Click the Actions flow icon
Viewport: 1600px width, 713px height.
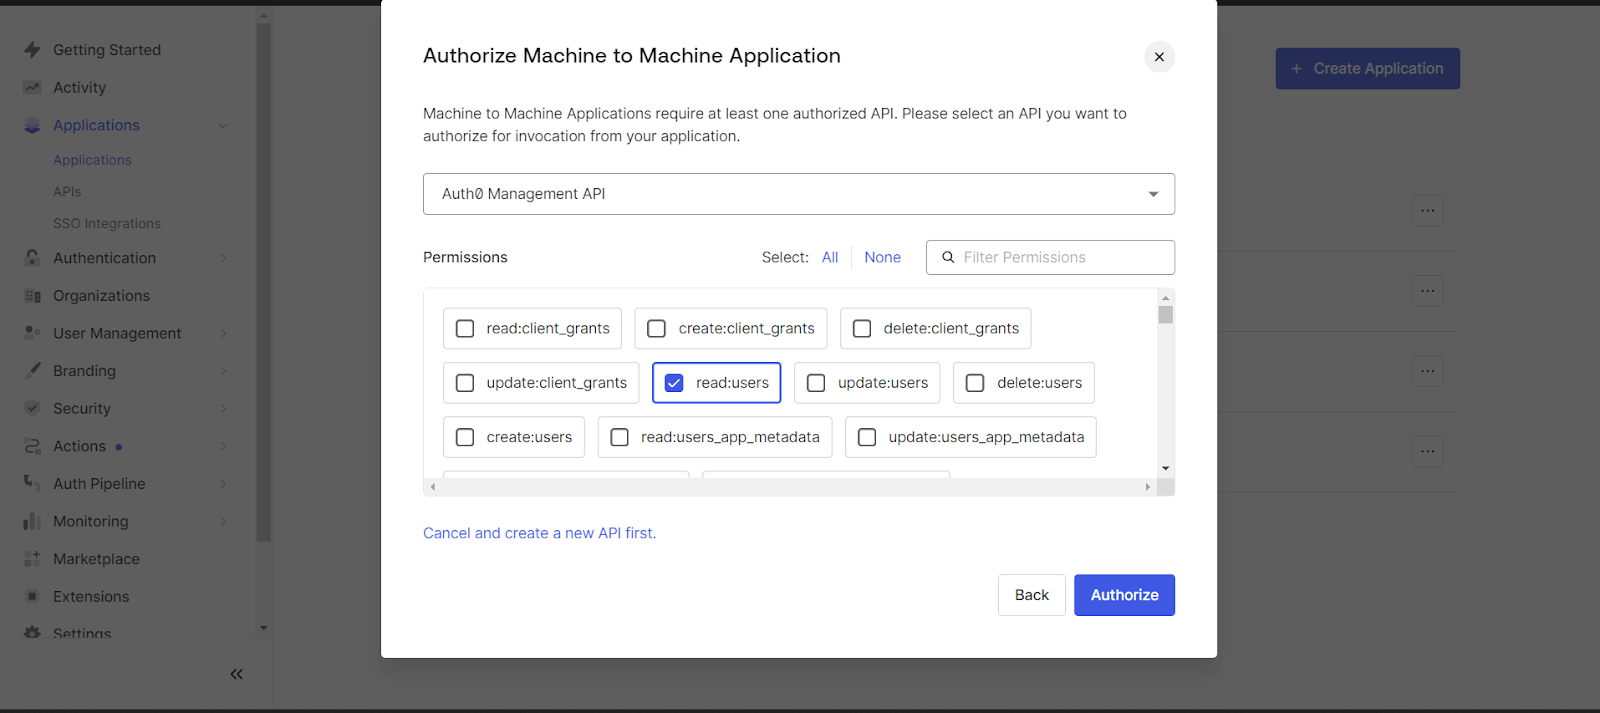(32, 446)
